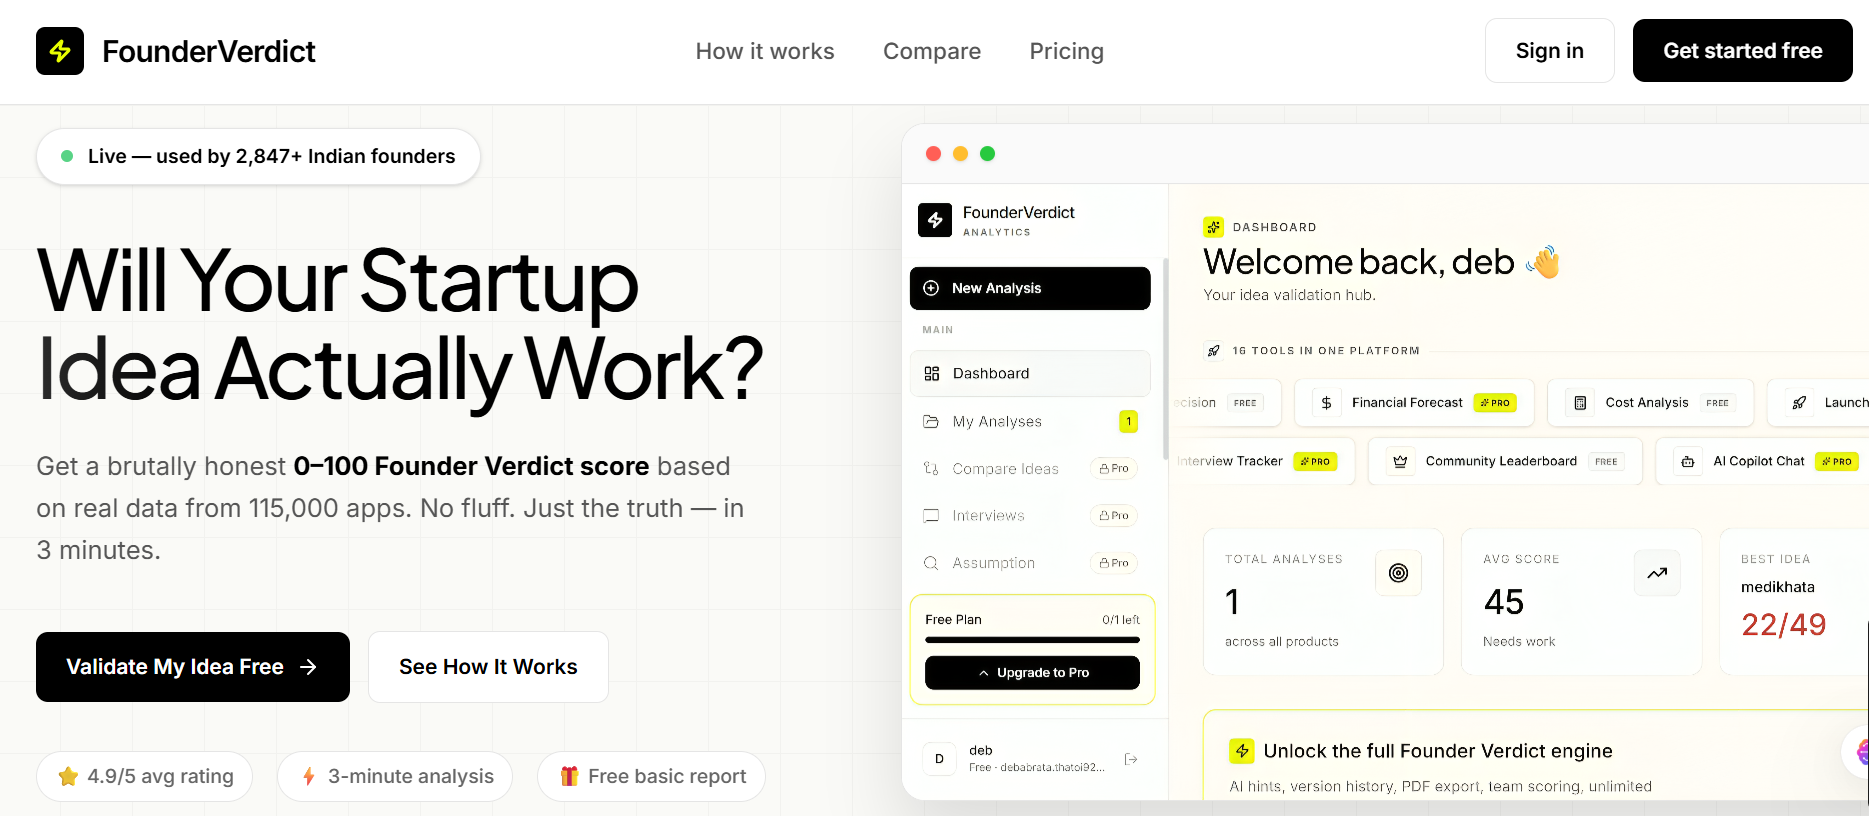Click the dollar icon on Financial Forecast card

click(x=1326, y=402)
